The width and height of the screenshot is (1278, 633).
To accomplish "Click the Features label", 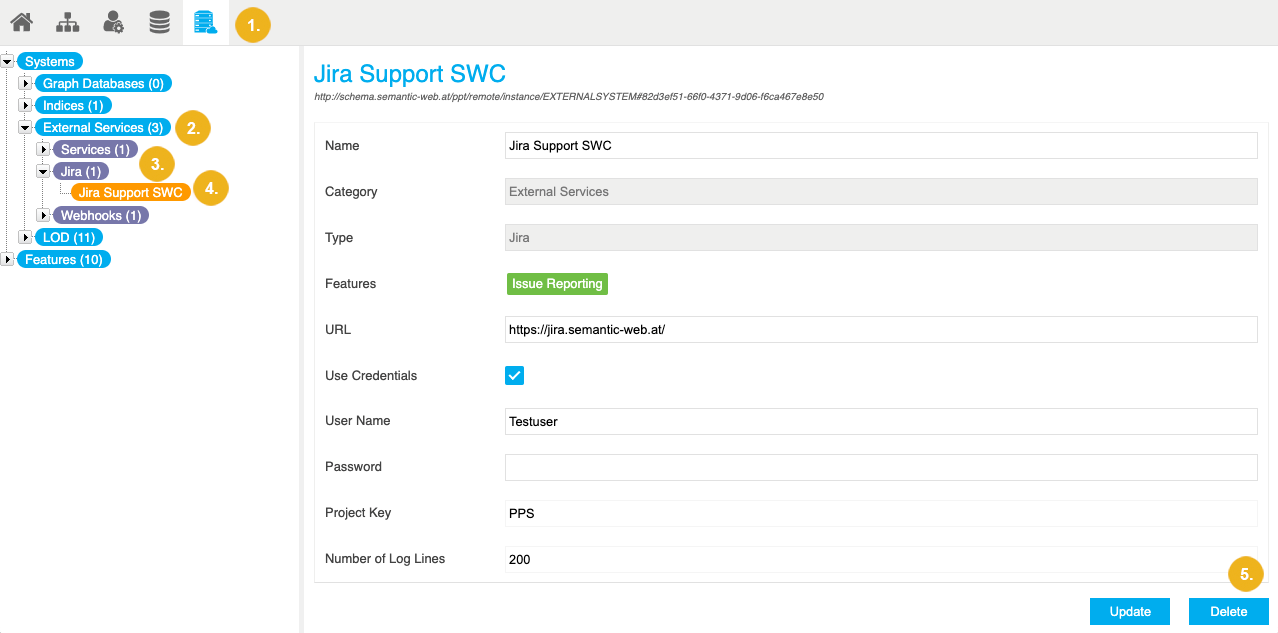I will (350, 284).
